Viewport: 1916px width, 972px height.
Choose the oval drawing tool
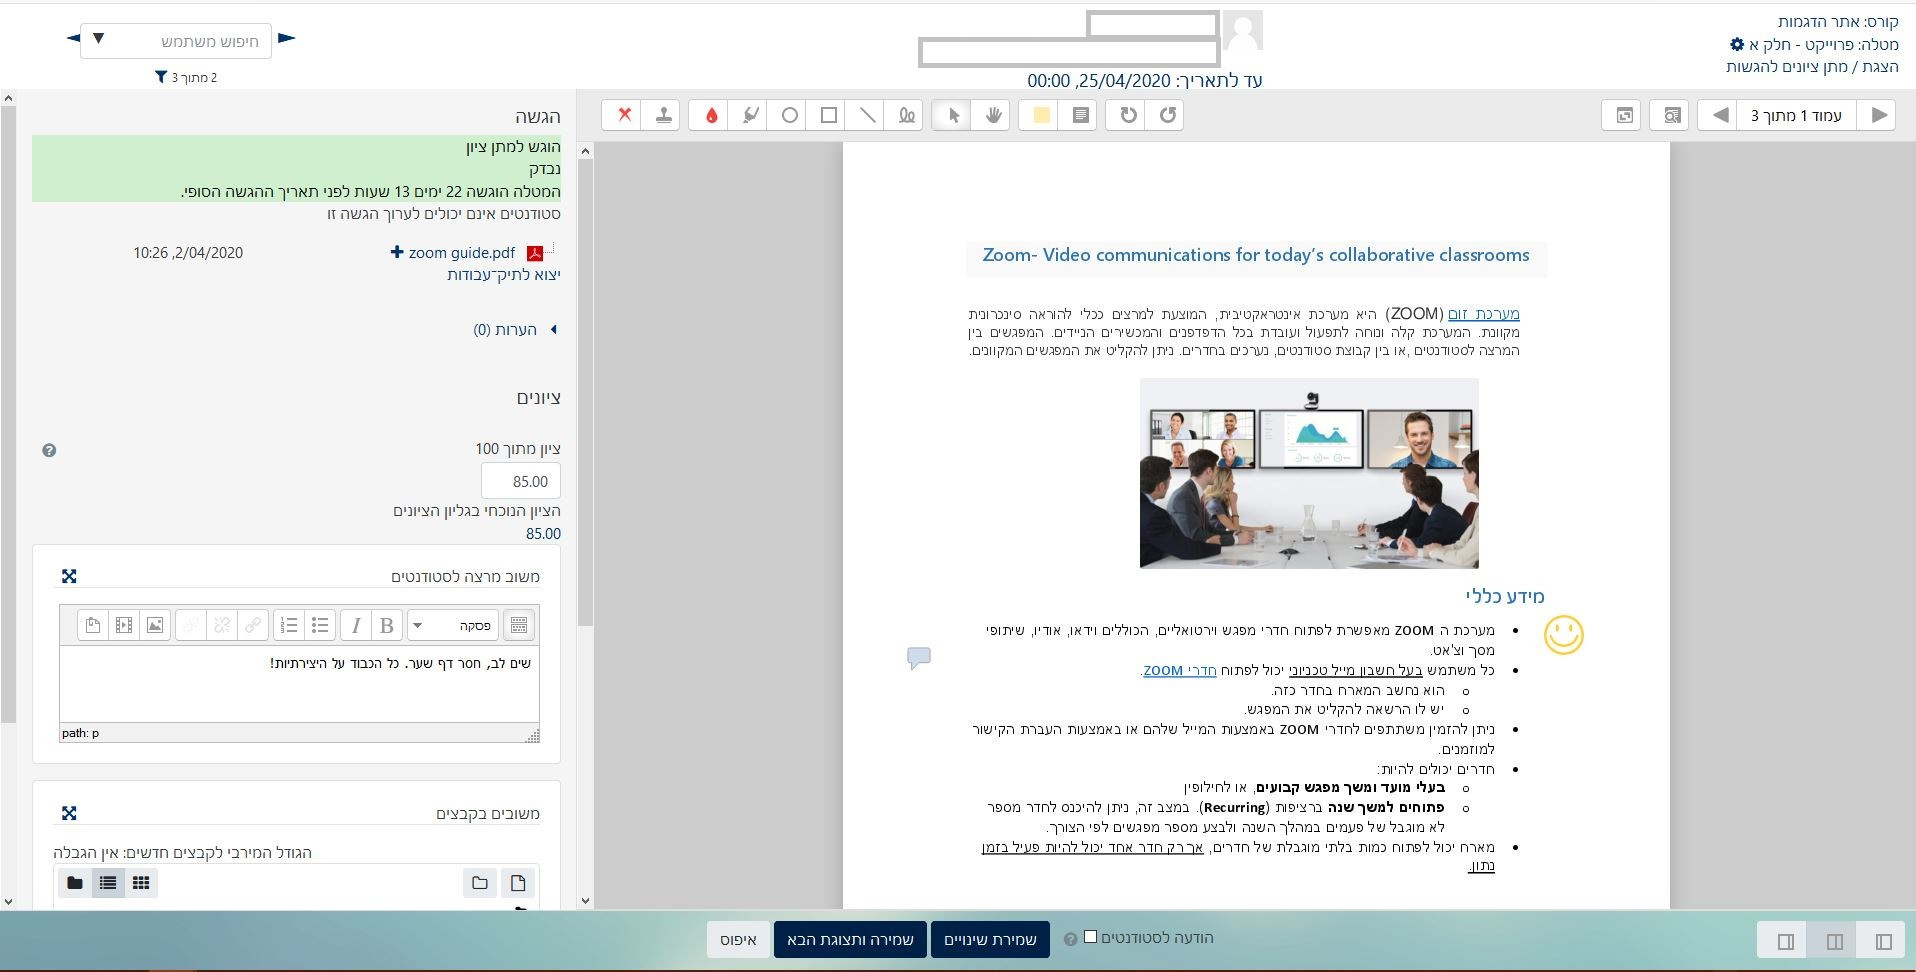pyautogui.click(x=790, y=115)
